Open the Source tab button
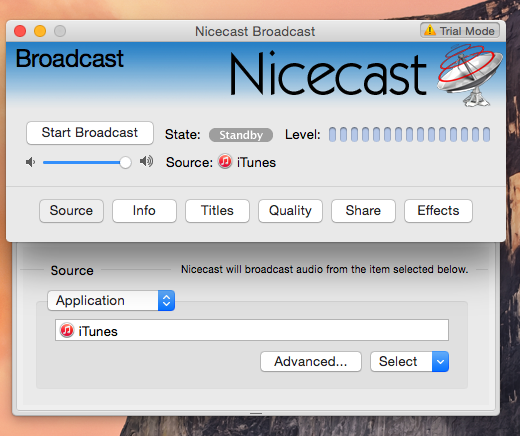The height and width of the screenshot is (436, 520). point(71,211)
